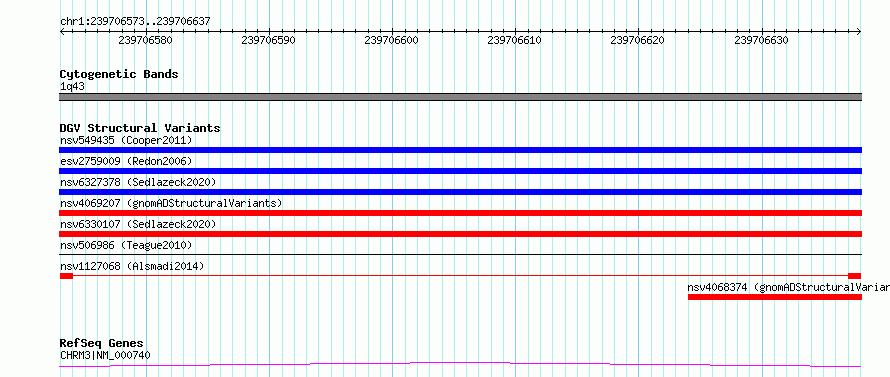The height and width of the screenshot is (377, 890).
Task: Click ruler position 239706590
Action: [268, 41]
